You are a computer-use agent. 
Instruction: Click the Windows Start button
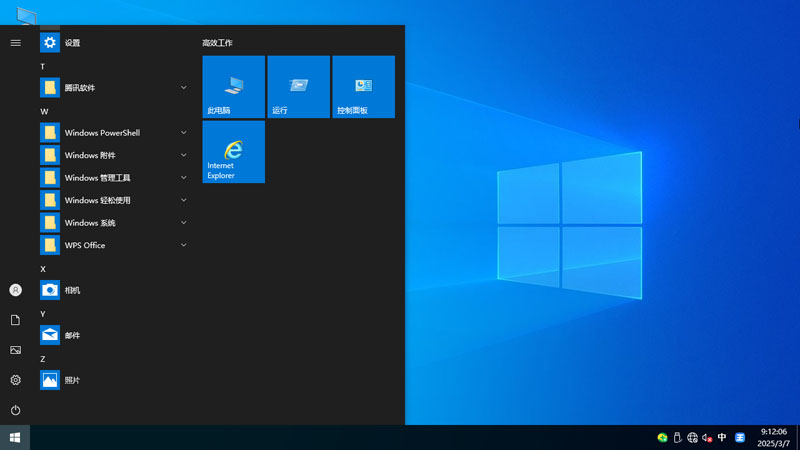15,438
